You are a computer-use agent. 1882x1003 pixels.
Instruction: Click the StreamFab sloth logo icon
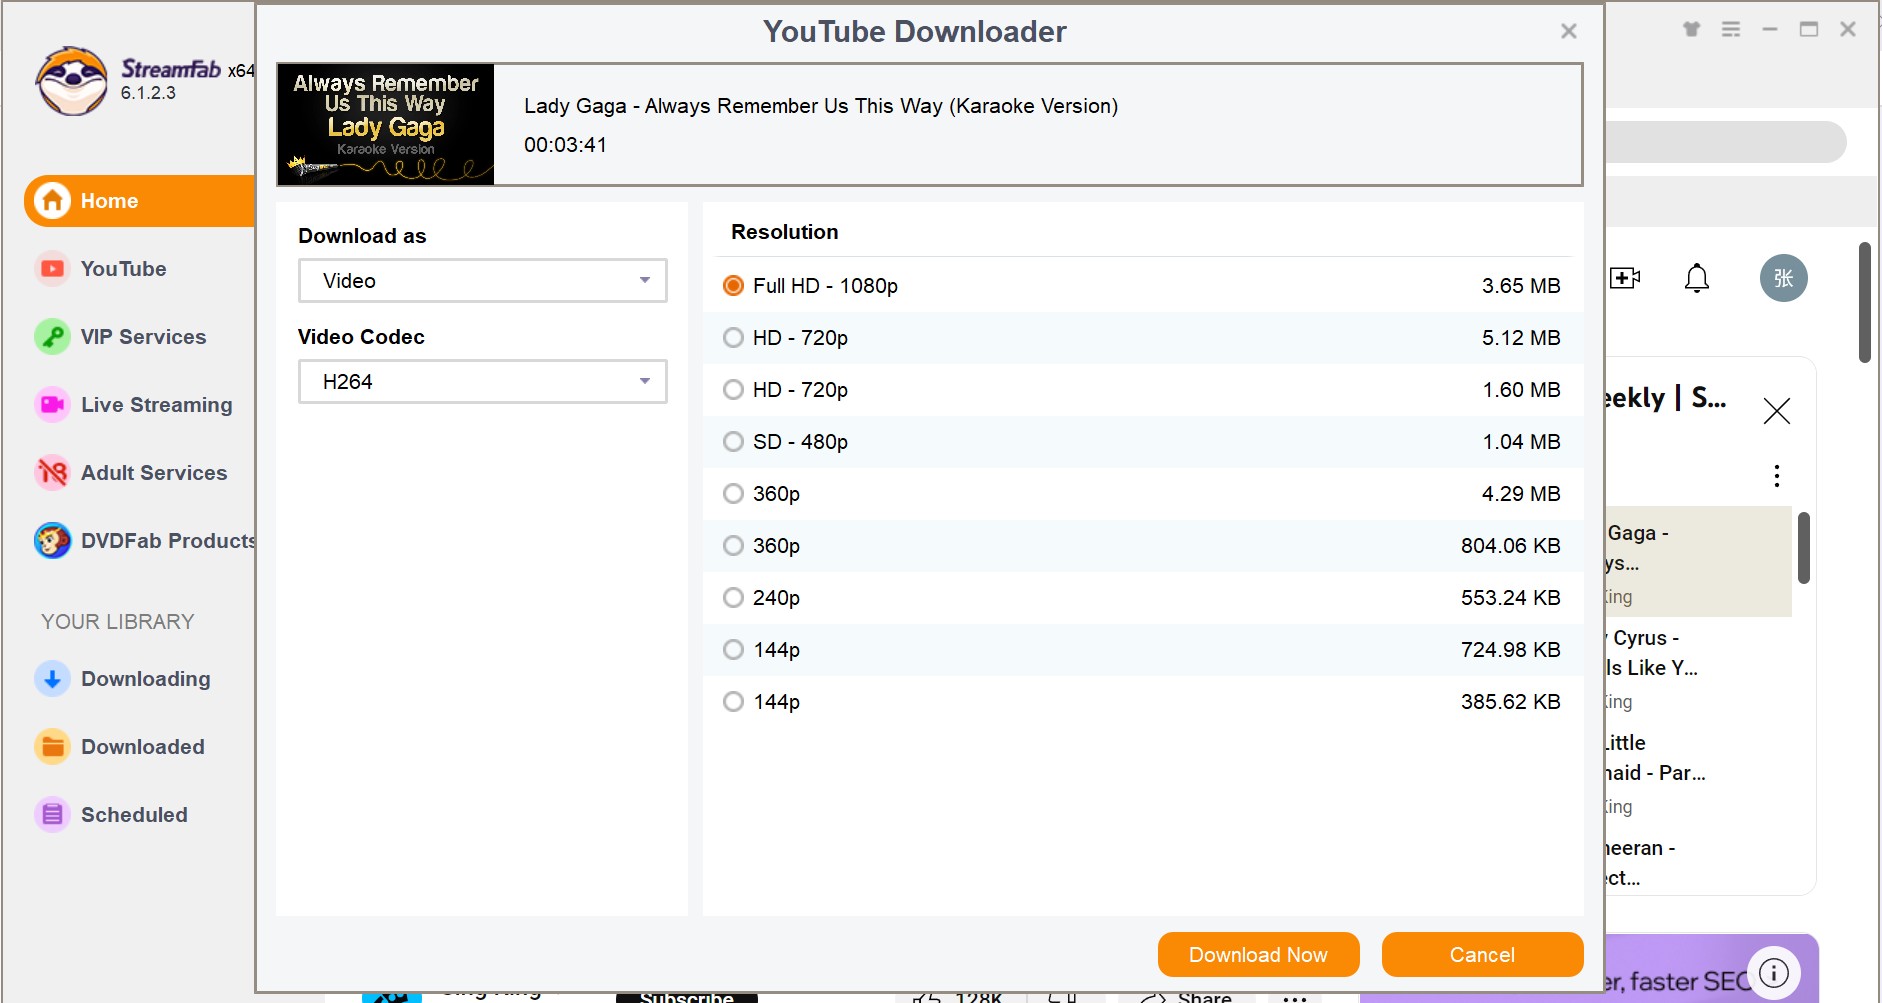click(71, 81)
